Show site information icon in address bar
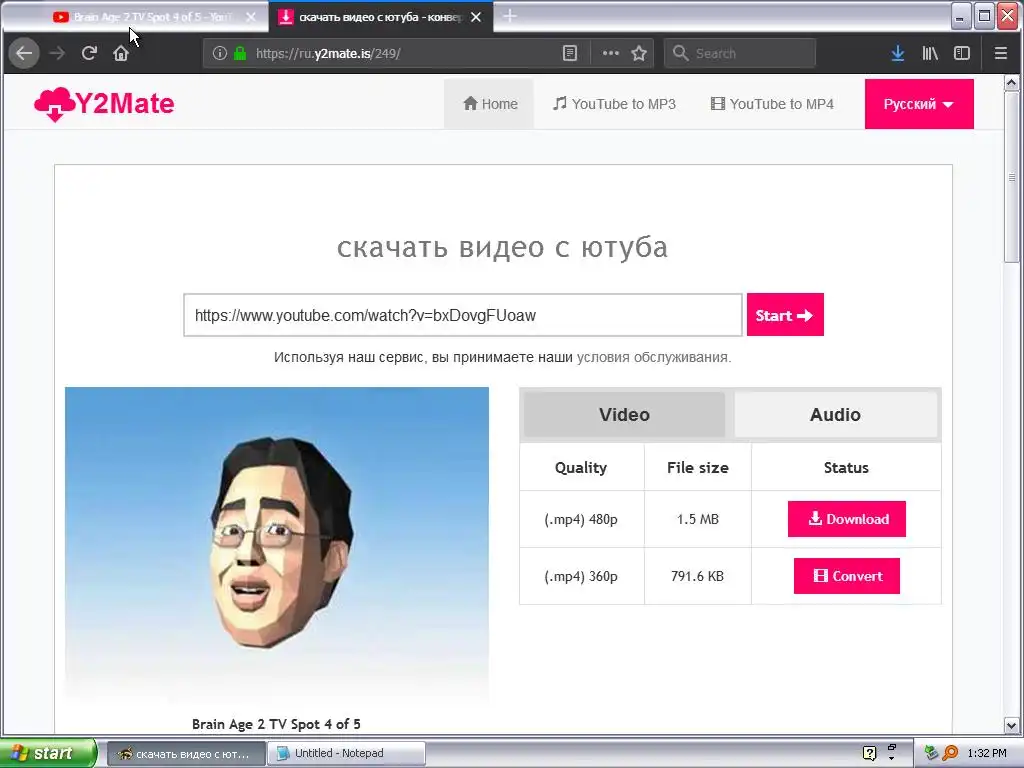The height and width of the screenshot is (768, 1024). click(x=220, y=54)
